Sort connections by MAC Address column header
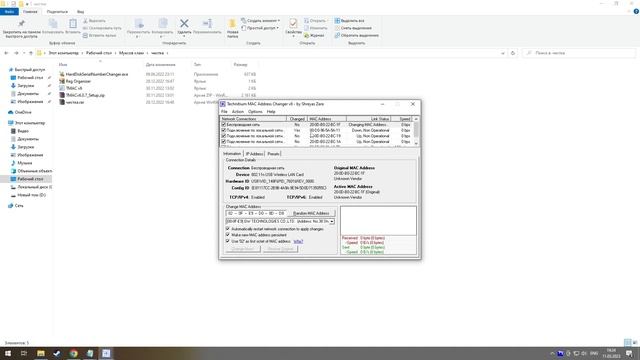 click(327, 119)
